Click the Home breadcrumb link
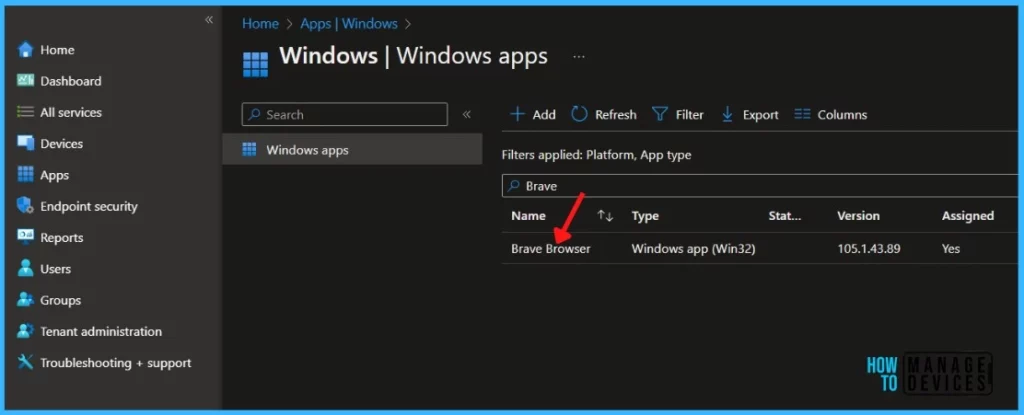1024x415 pixels. coord(260,24)
